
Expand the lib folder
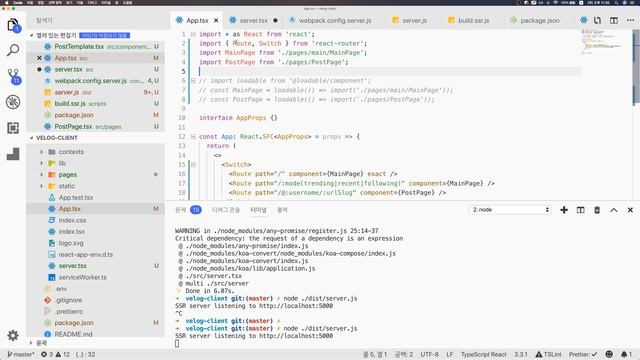coord(42,163)
